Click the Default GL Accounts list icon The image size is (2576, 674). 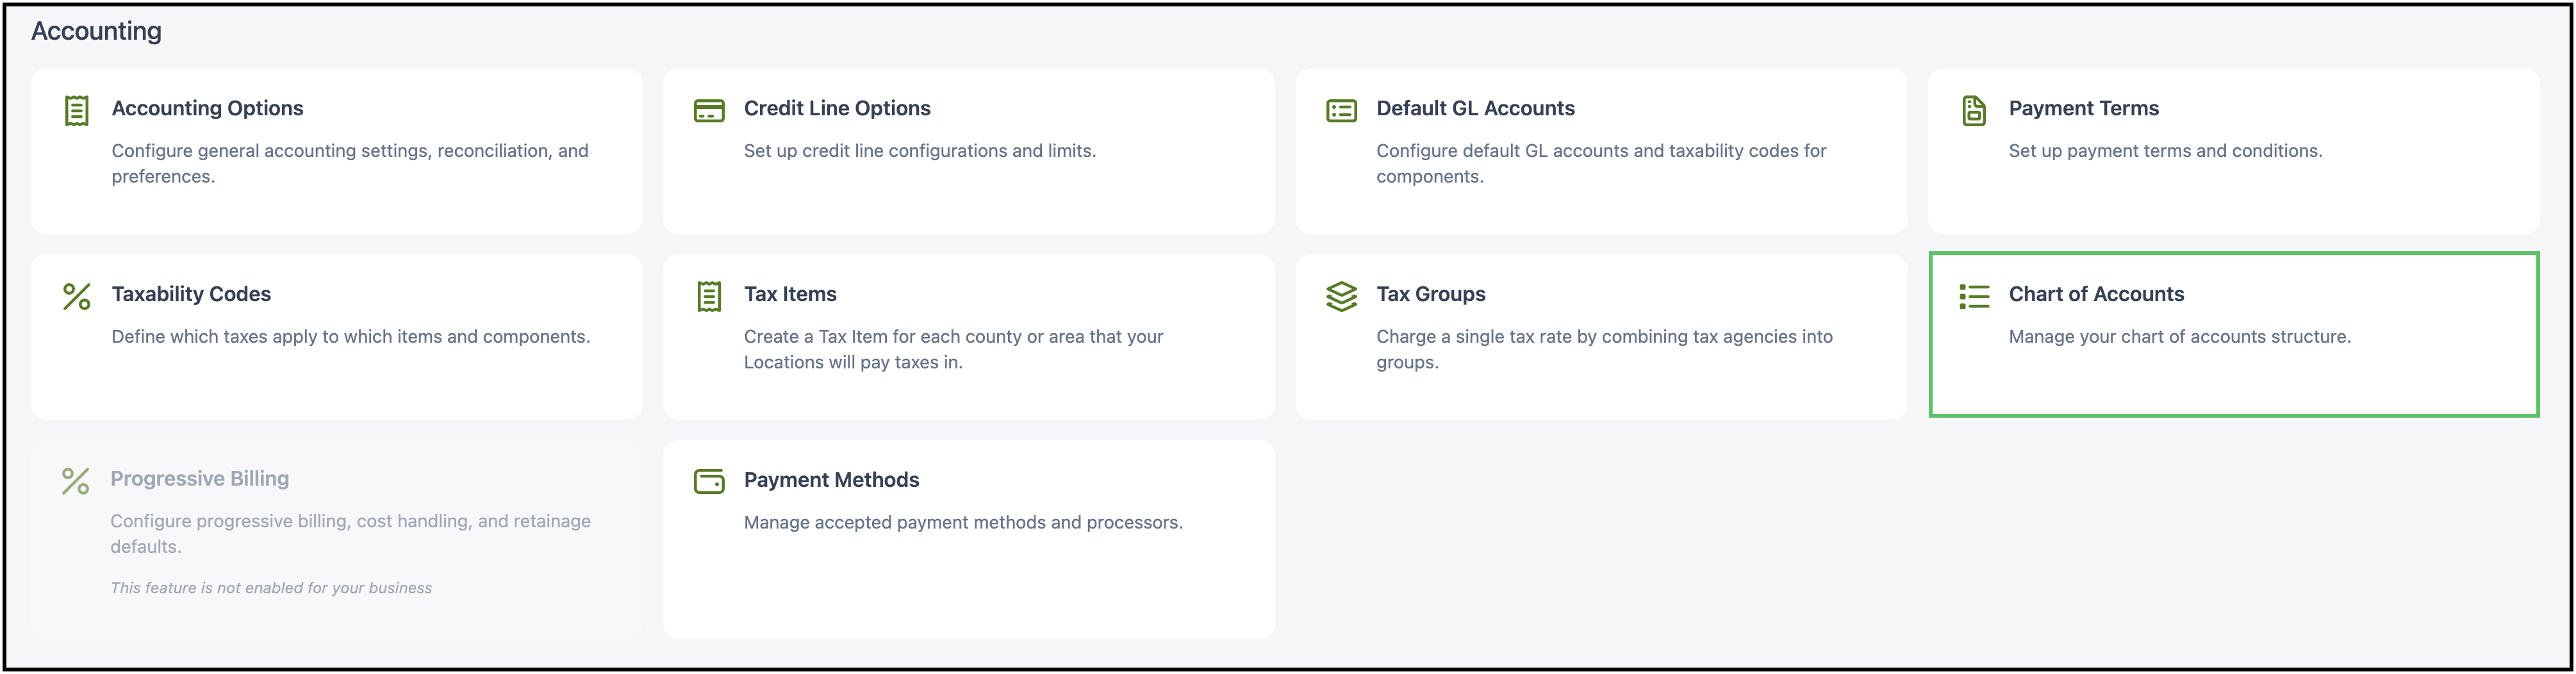tap(1341, 110)
